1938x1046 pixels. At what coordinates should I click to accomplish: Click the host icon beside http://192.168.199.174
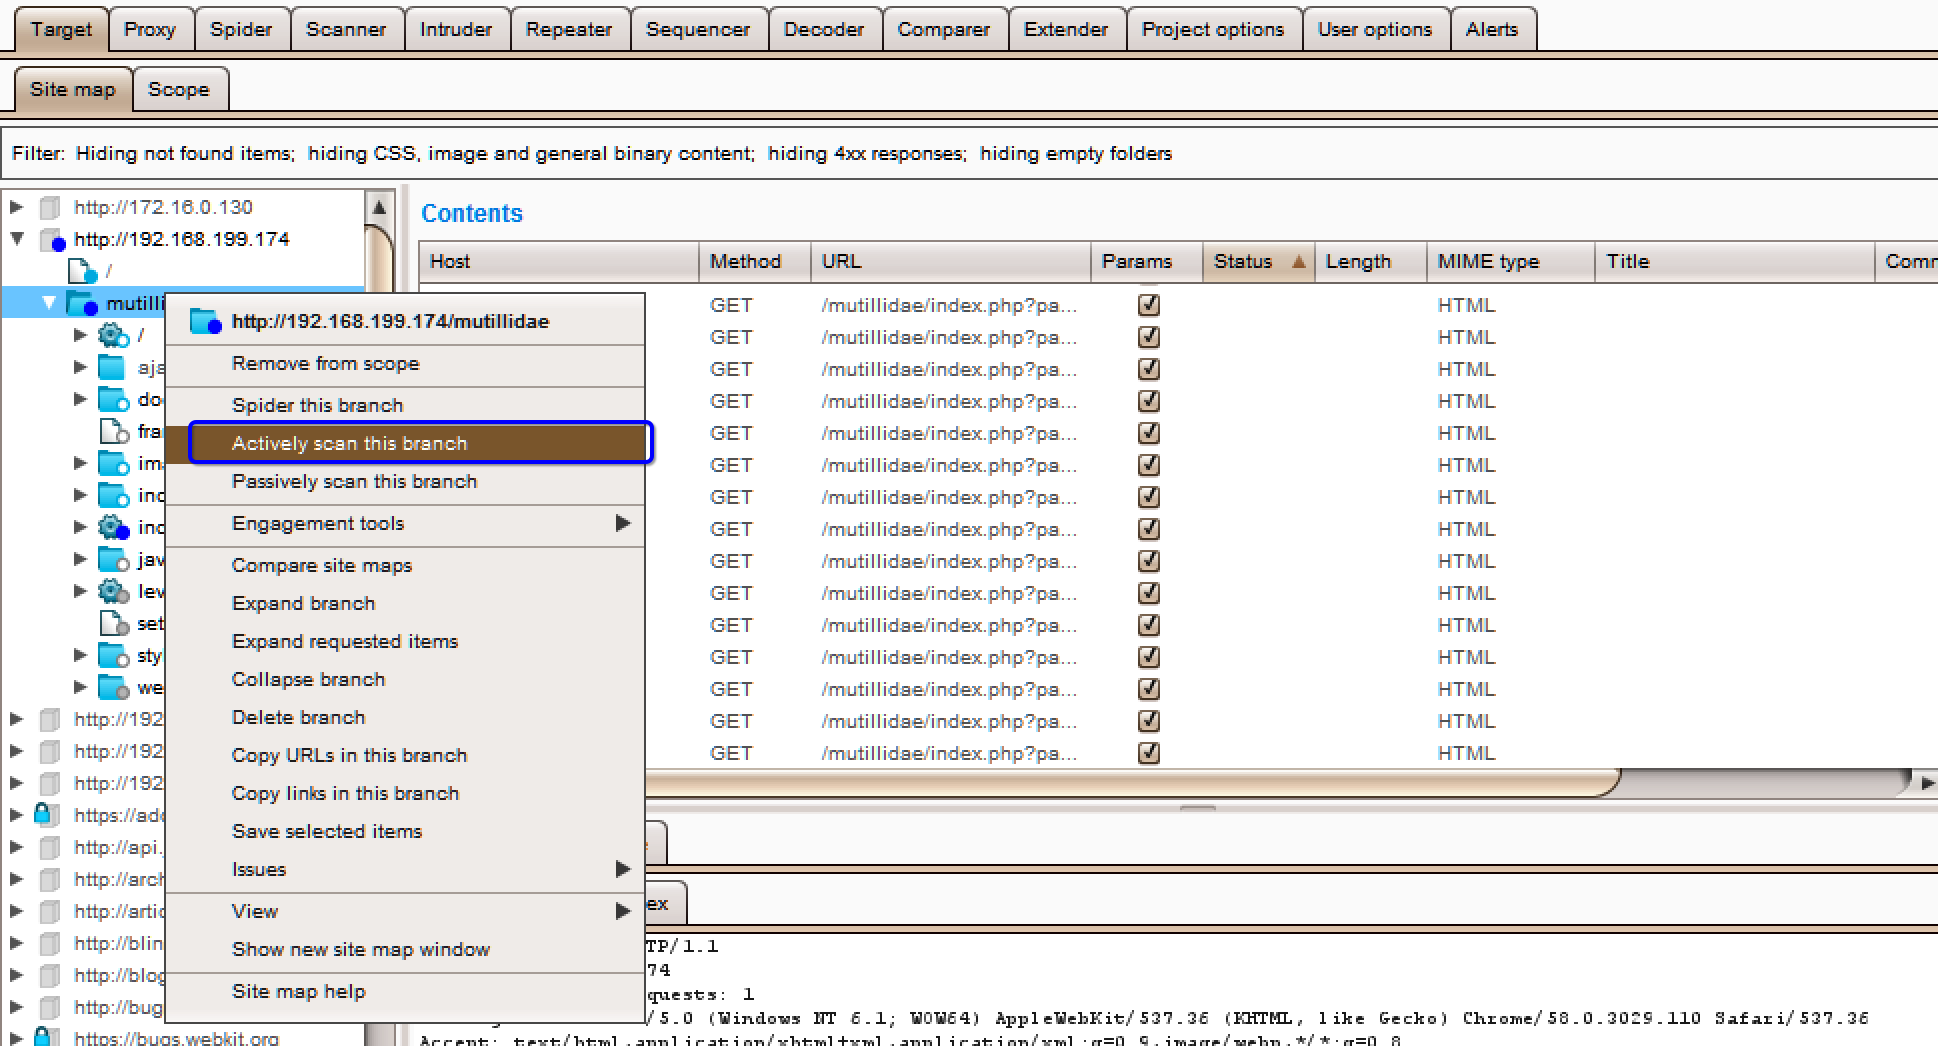pyautogui.click(x=52, y=240)
